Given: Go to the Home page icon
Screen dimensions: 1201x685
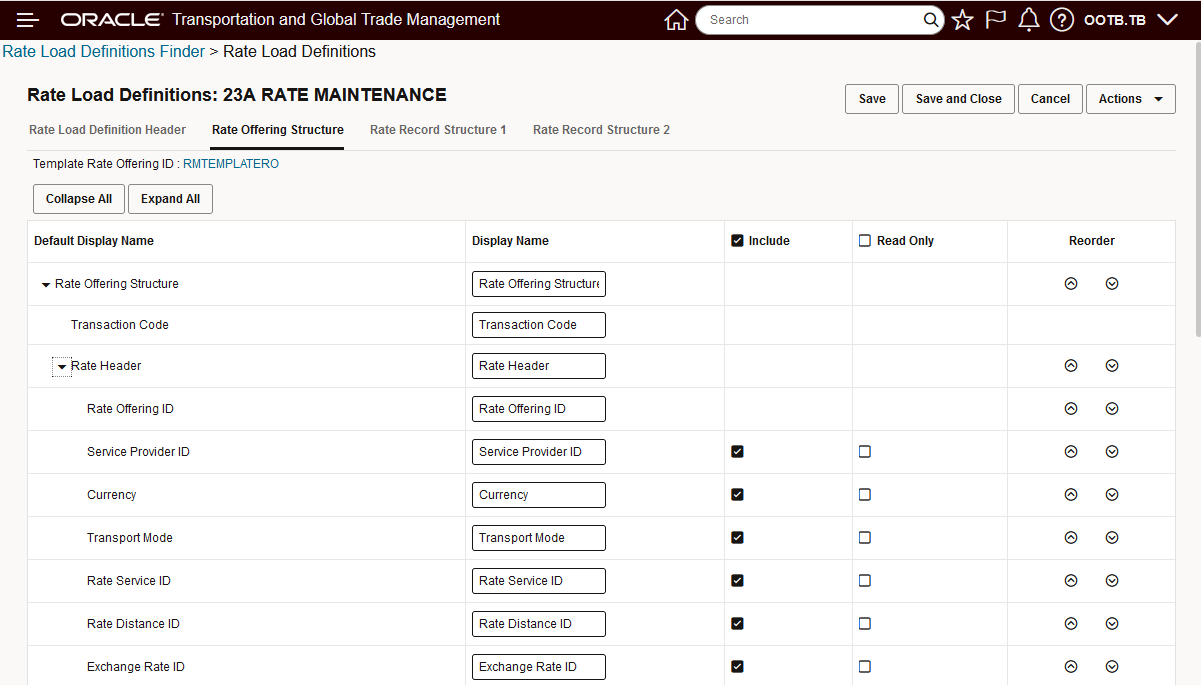Looking at the screenshot, I should pyautogui.click(x=676, y=20).
